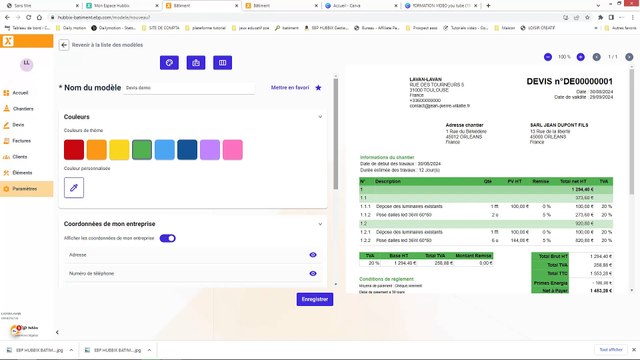Open the Dailymotion bookmark
The image size is (640, 360).
[x=113, y=28]
